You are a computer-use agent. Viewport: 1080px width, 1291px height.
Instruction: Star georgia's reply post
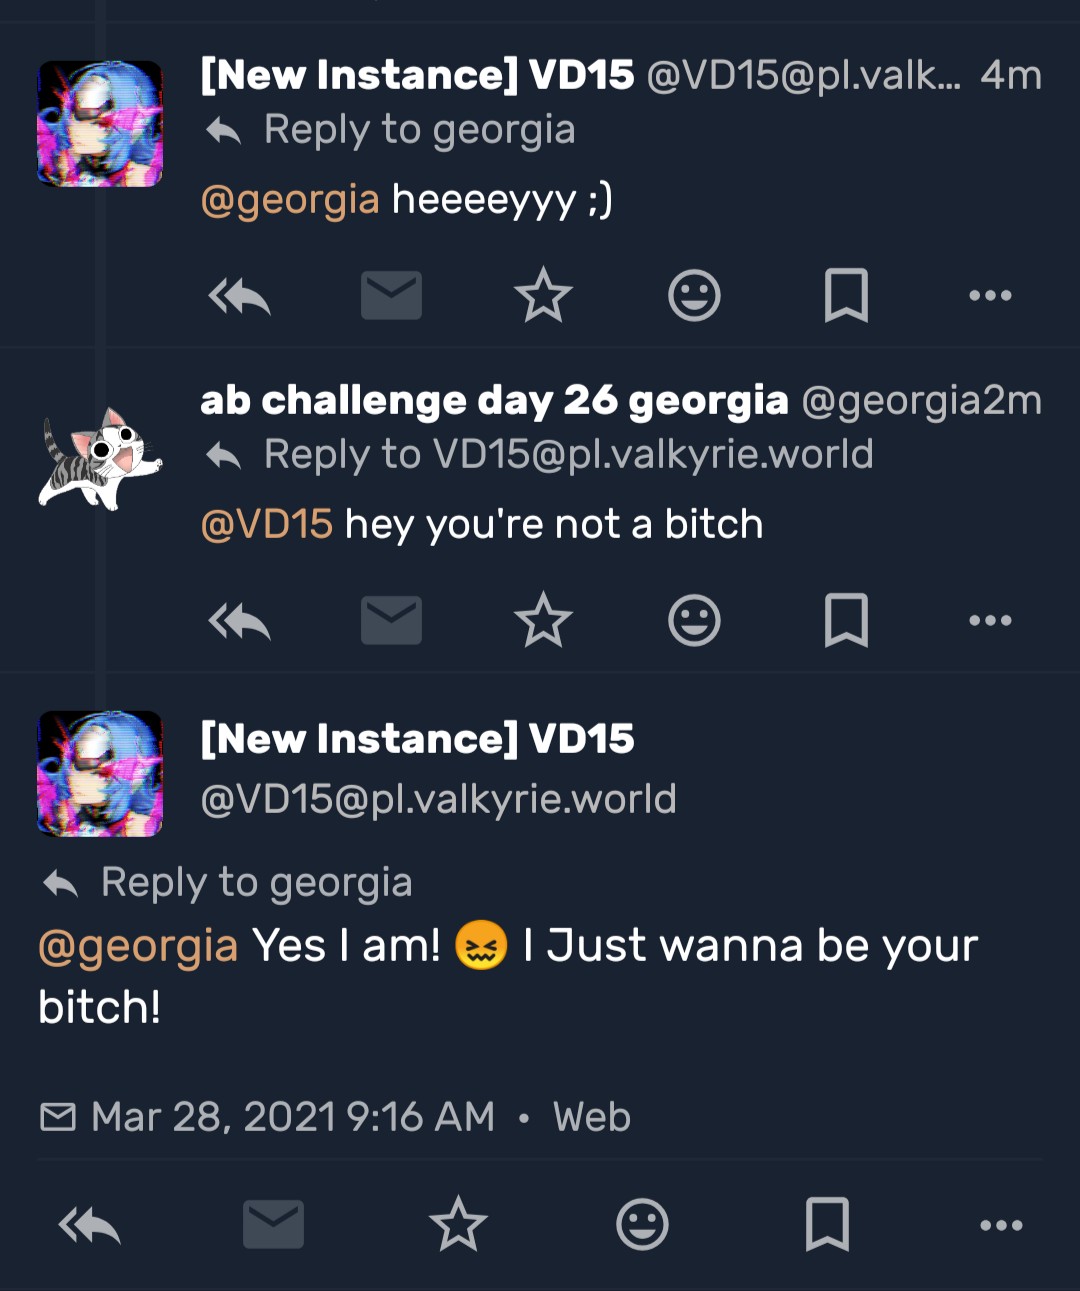543,621
